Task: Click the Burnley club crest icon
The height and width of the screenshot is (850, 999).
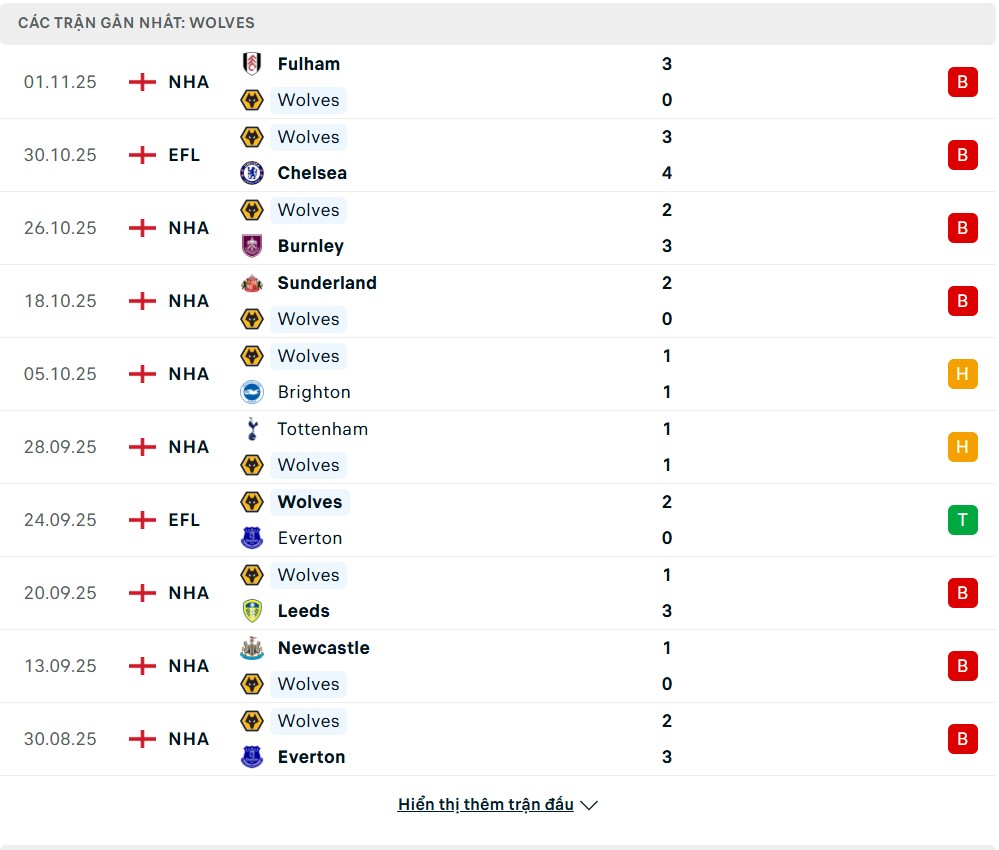Action: point(252,246)
